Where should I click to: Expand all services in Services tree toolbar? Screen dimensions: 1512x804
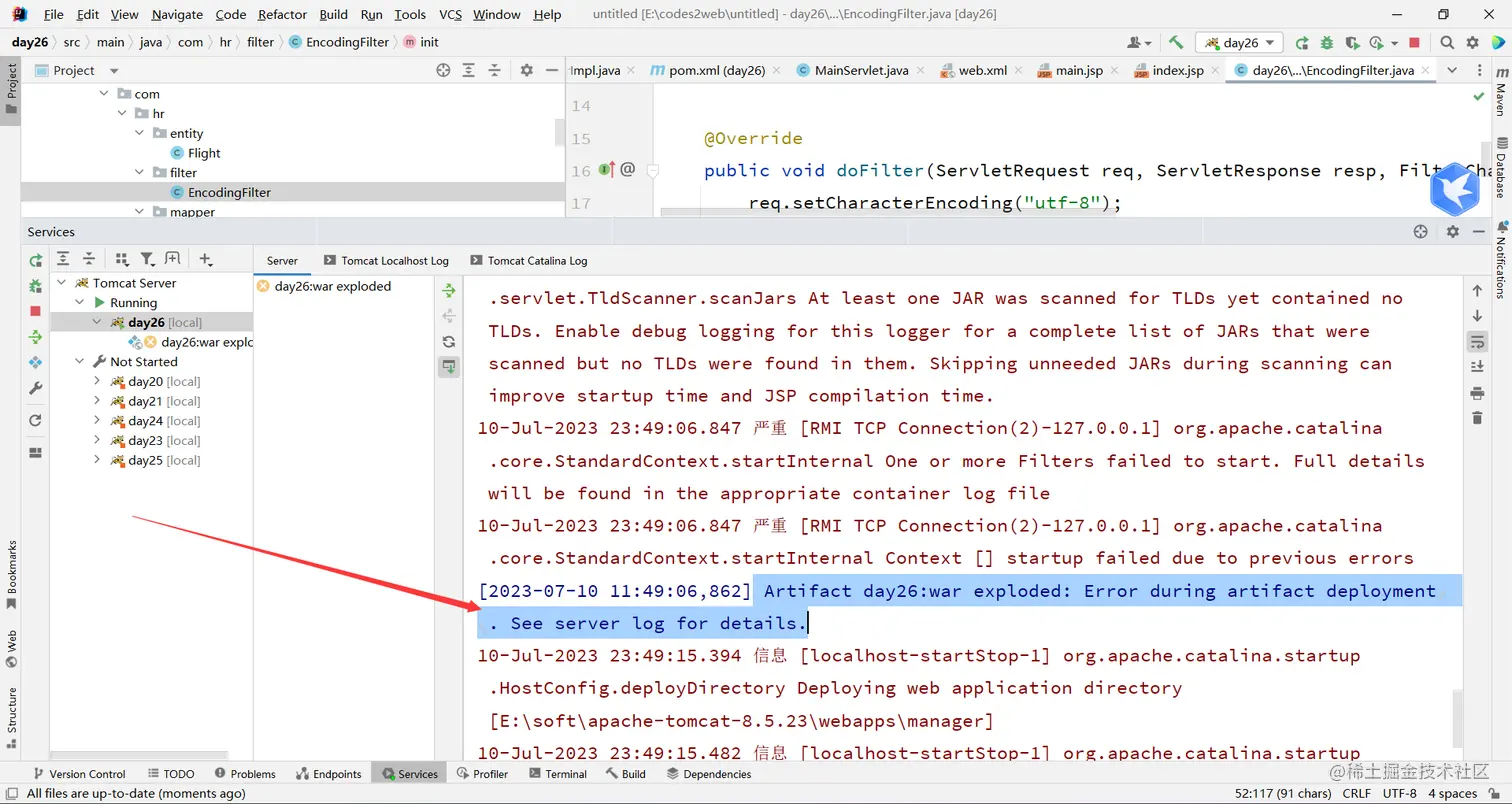pyautogui.click(x=63, y=259)
